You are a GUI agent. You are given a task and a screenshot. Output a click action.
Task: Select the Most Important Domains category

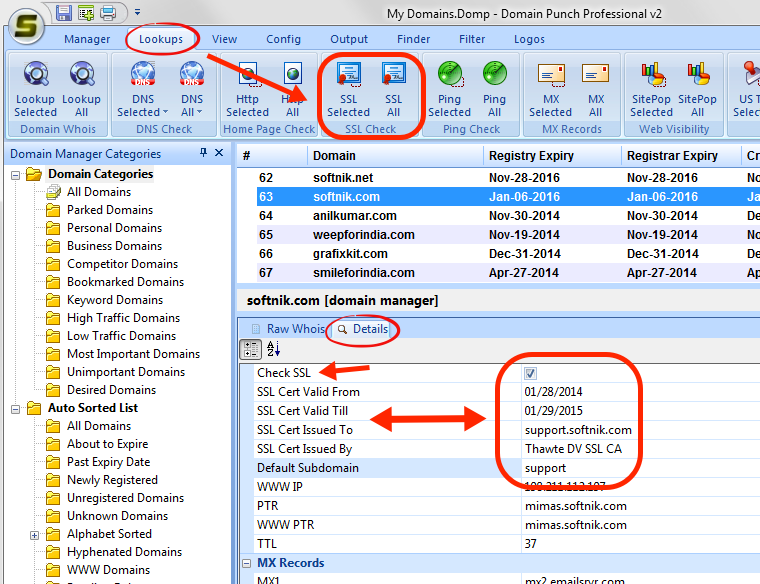[133, 354]
